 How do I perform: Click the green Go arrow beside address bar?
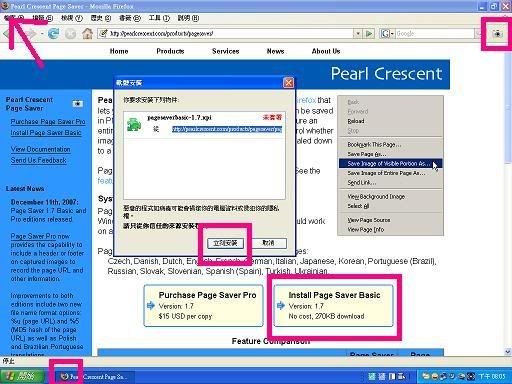click(369, 33)
